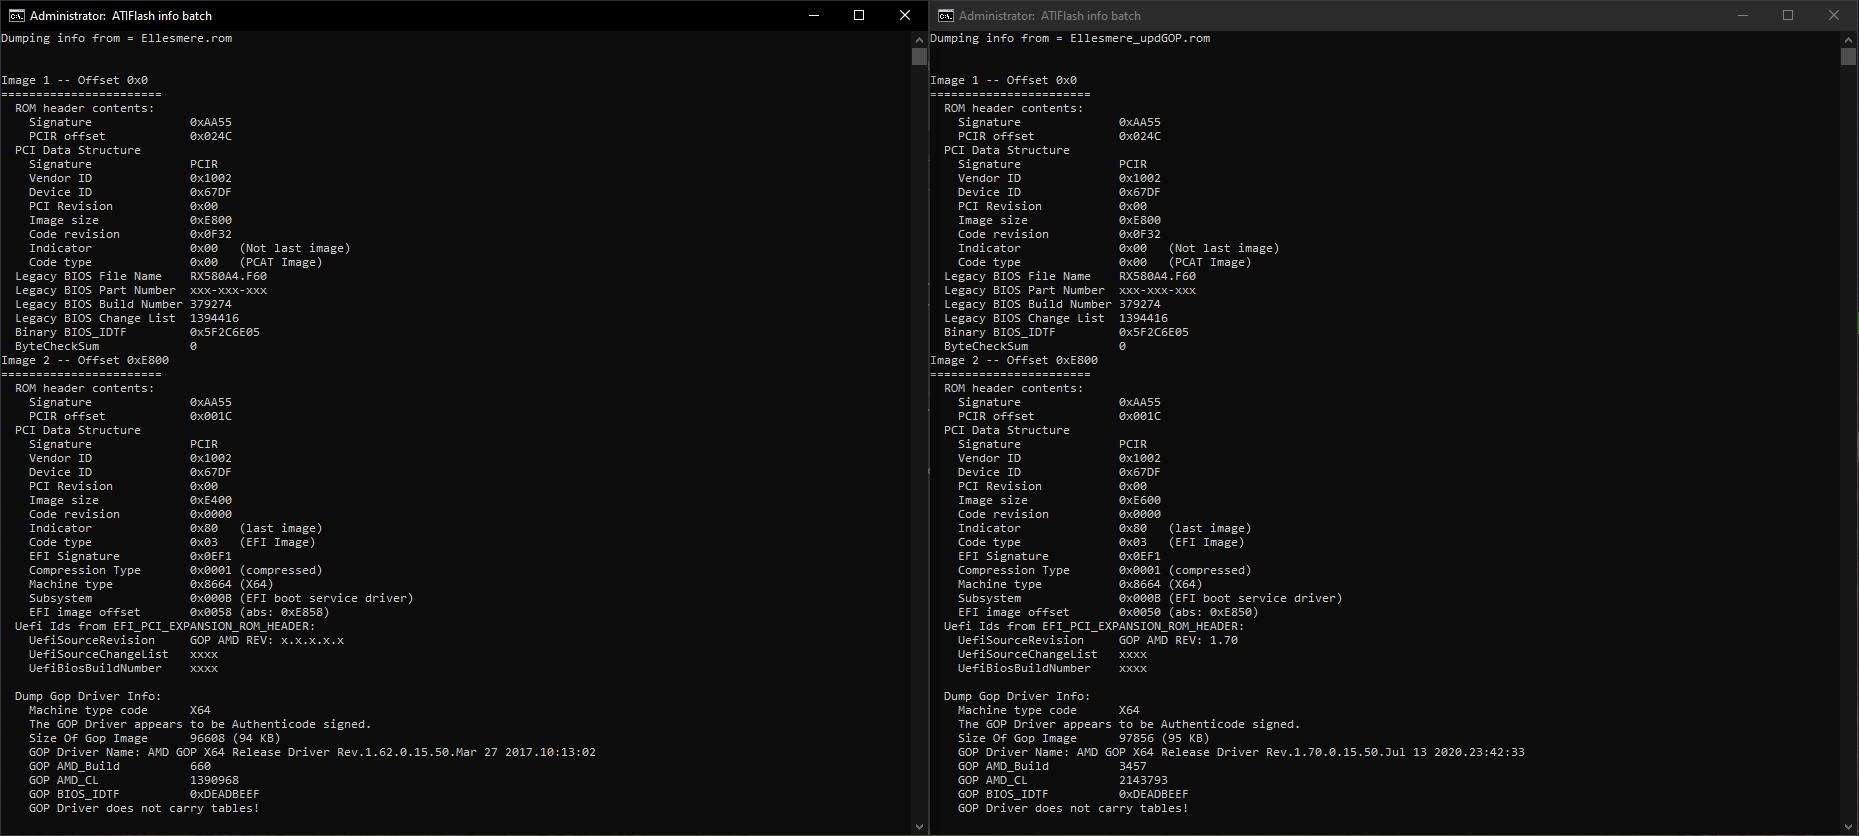This screenshot has width=1859, height=836.
Task: Click 'Image 1 -- Offset 0x0' in left window
Action: (75, 80)
